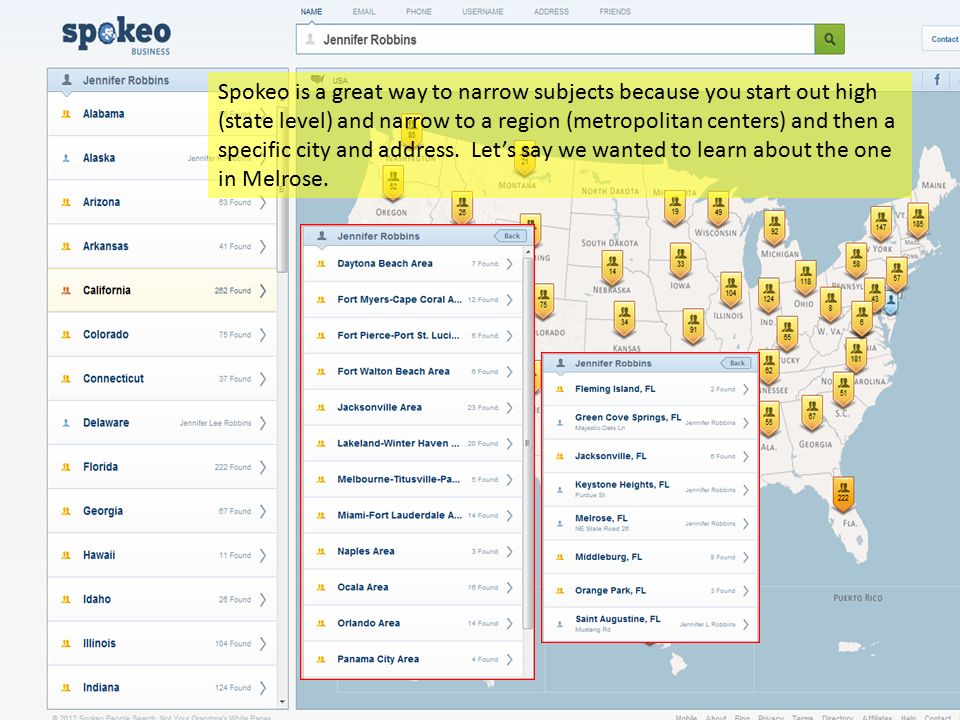Expand the Orlando Area chevron

coord(509,623)
